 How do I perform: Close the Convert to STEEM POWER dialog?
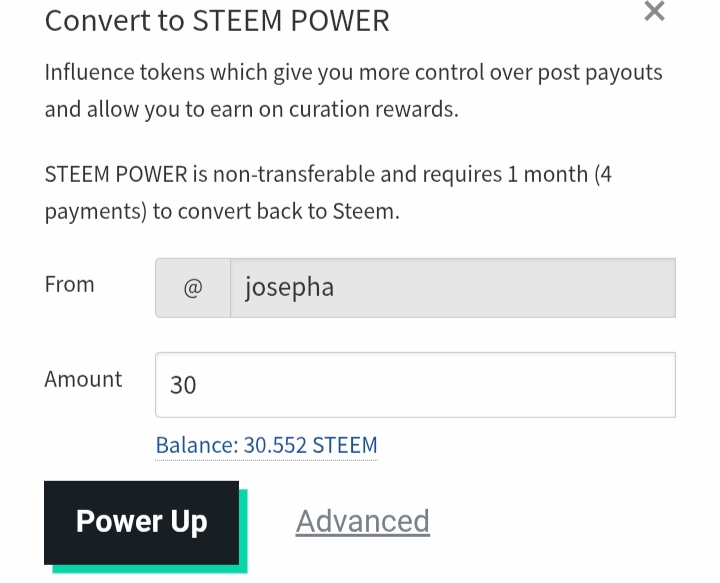(654, 12)
